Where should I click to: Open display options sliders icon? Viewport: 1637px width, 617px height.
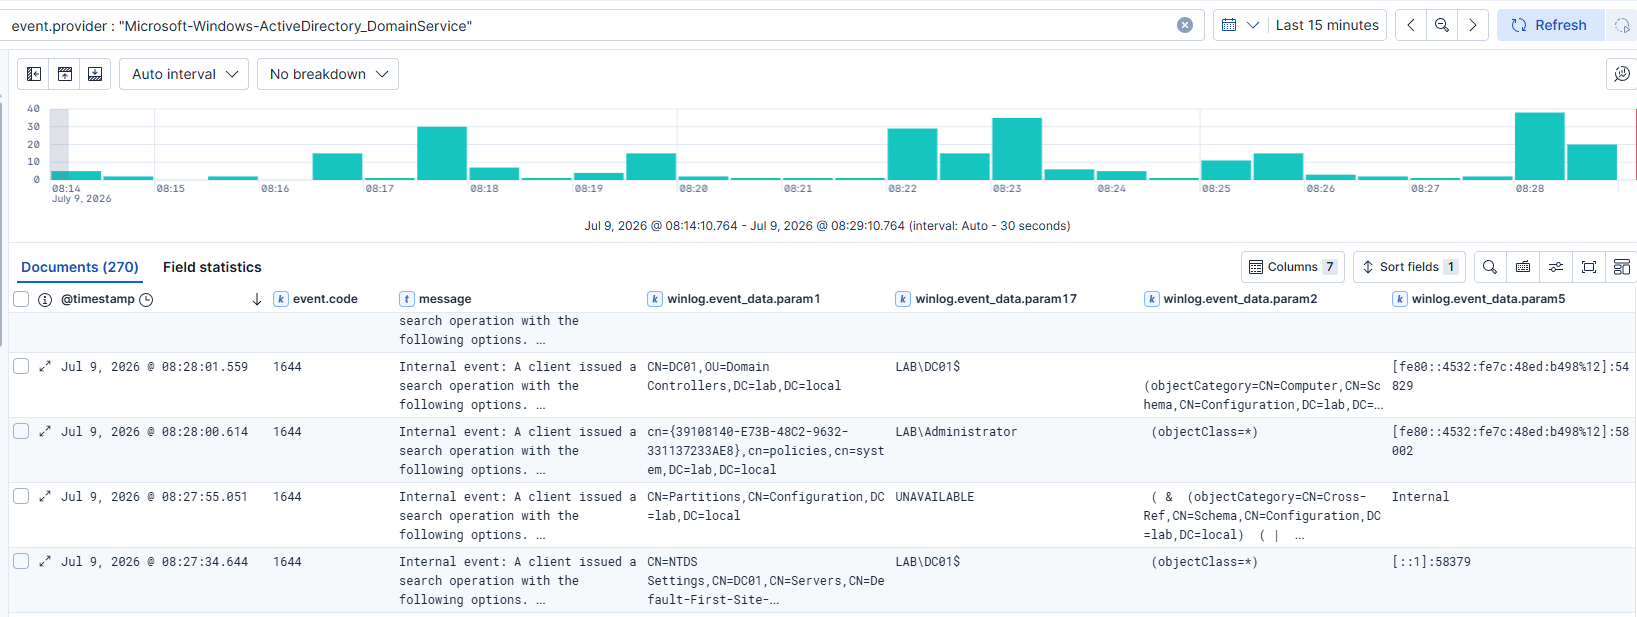point(1556,267)
